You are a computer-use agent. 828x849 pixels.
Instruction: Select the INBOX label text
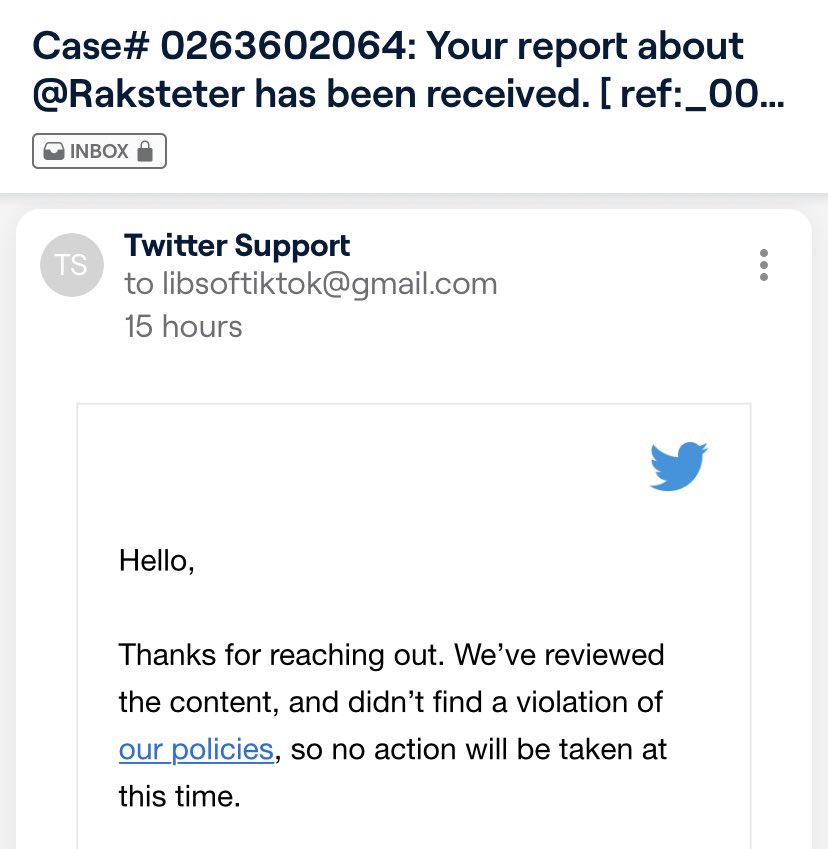[x=99, y=152]
